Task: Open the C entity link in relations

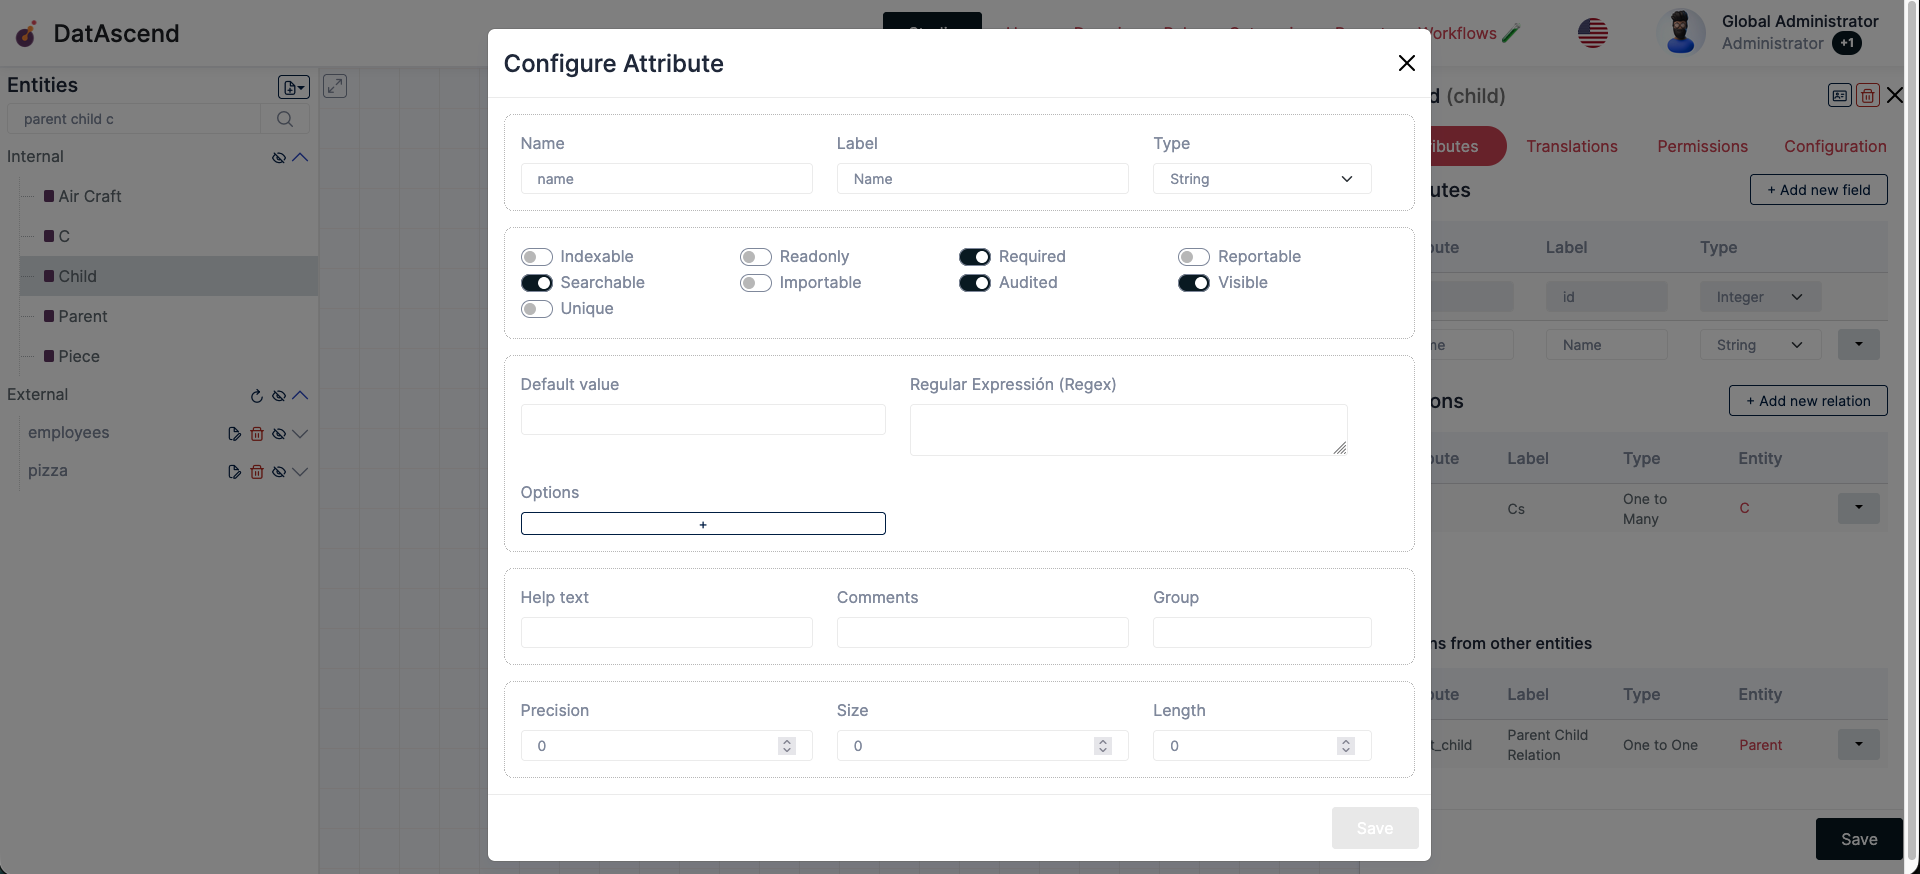Action: [x=1744, y=508]
